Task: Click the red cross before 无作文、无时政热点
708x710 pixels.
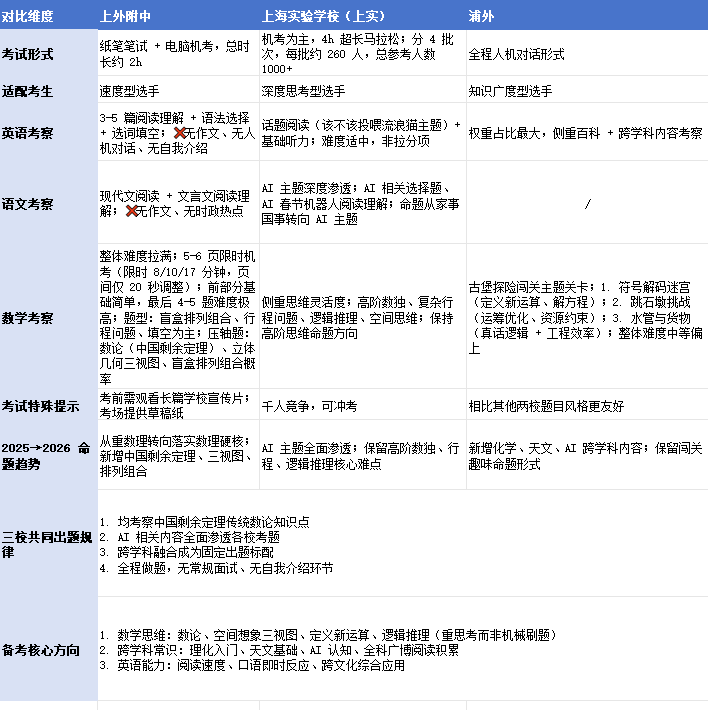Action: 131,211
